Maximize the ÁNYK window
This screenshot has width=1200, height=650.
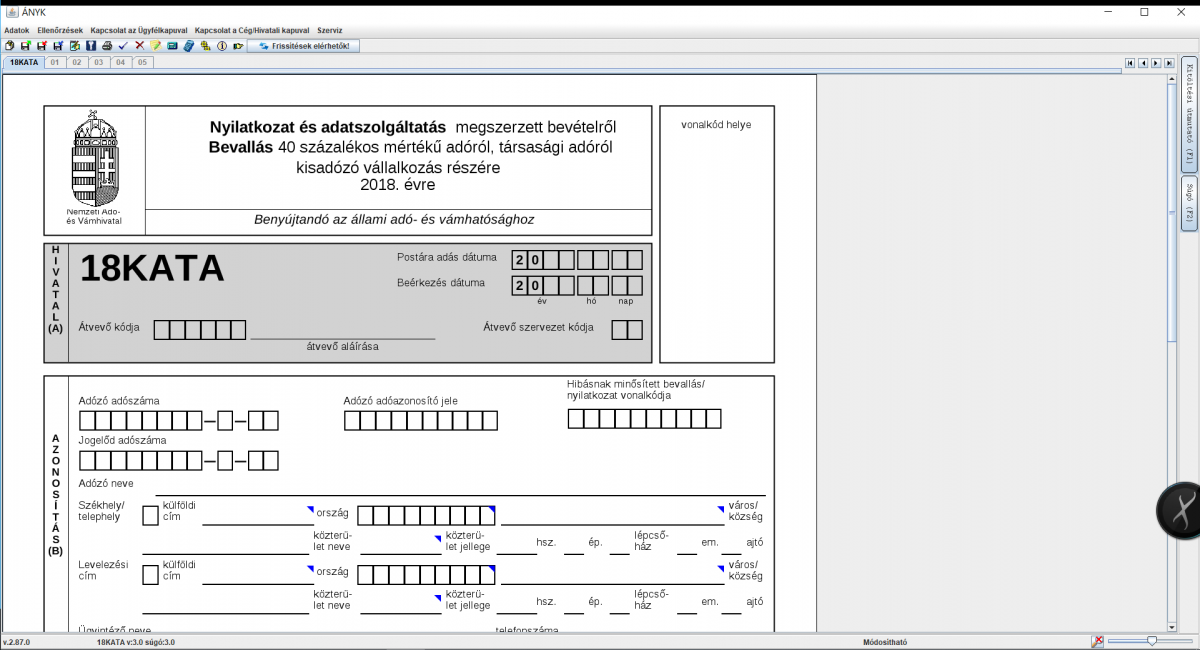1144,12
